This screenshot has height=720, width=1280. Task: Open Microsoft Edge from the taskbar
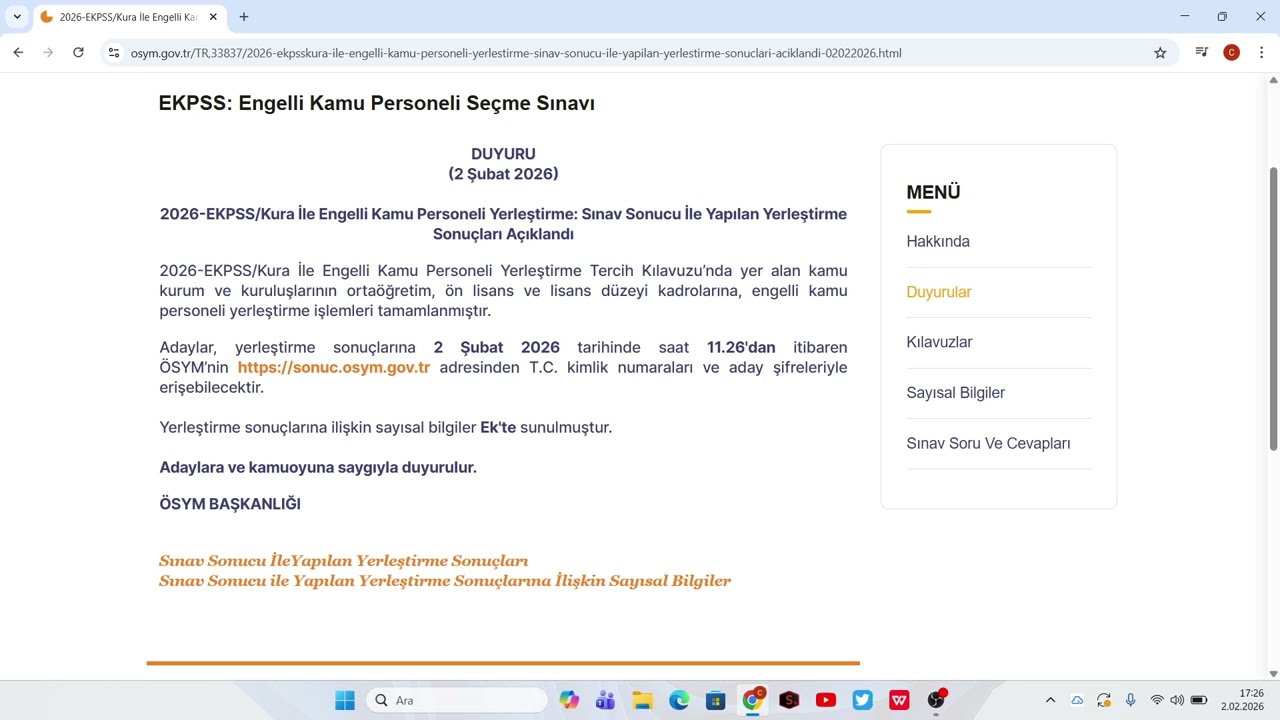(x=679, y=700)
